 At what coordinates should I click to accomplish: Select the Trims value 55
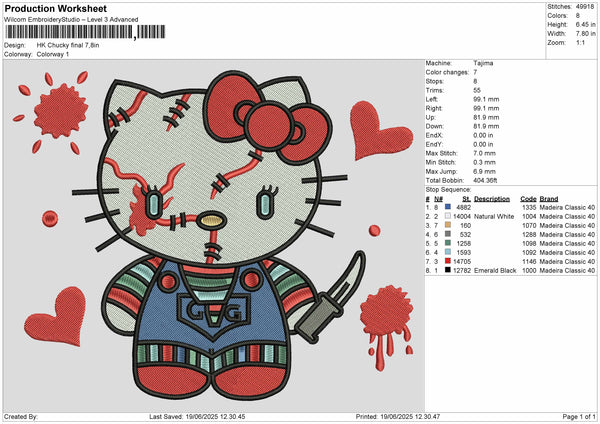tap(477, 90)
